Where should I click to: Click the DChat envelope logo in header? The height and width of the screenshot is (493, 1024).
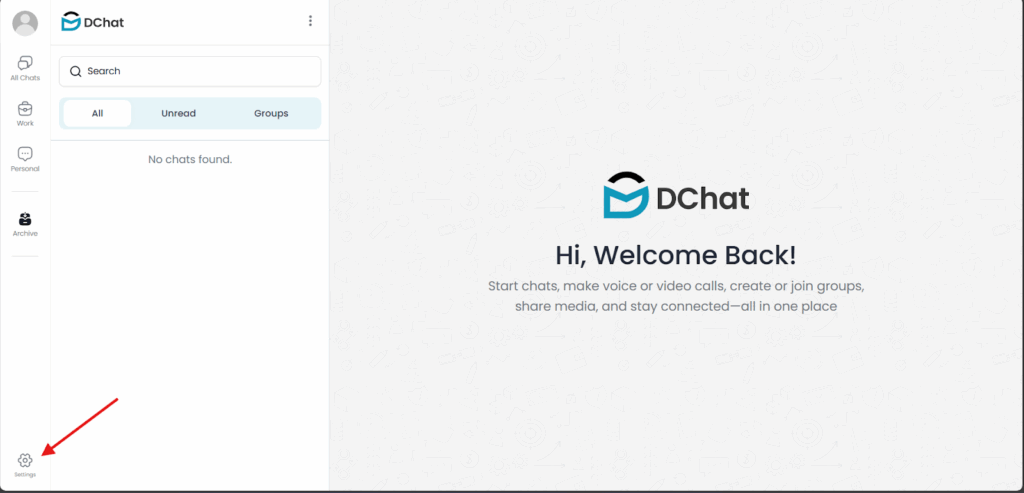(72, 21)
